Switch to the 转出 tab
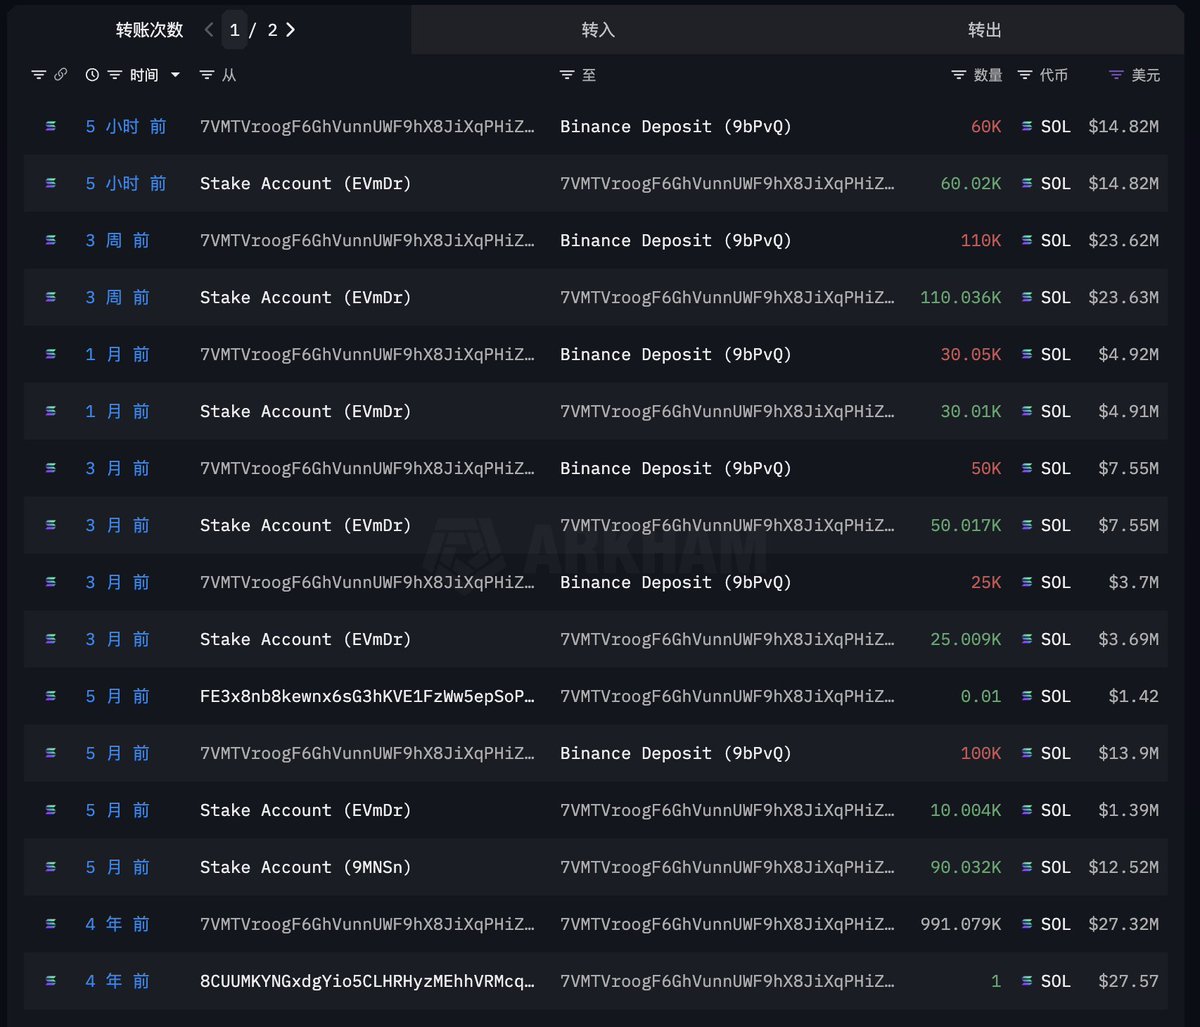This screenshot has width=1200, height=1027. pyautogui.click(x=984, y=30)
